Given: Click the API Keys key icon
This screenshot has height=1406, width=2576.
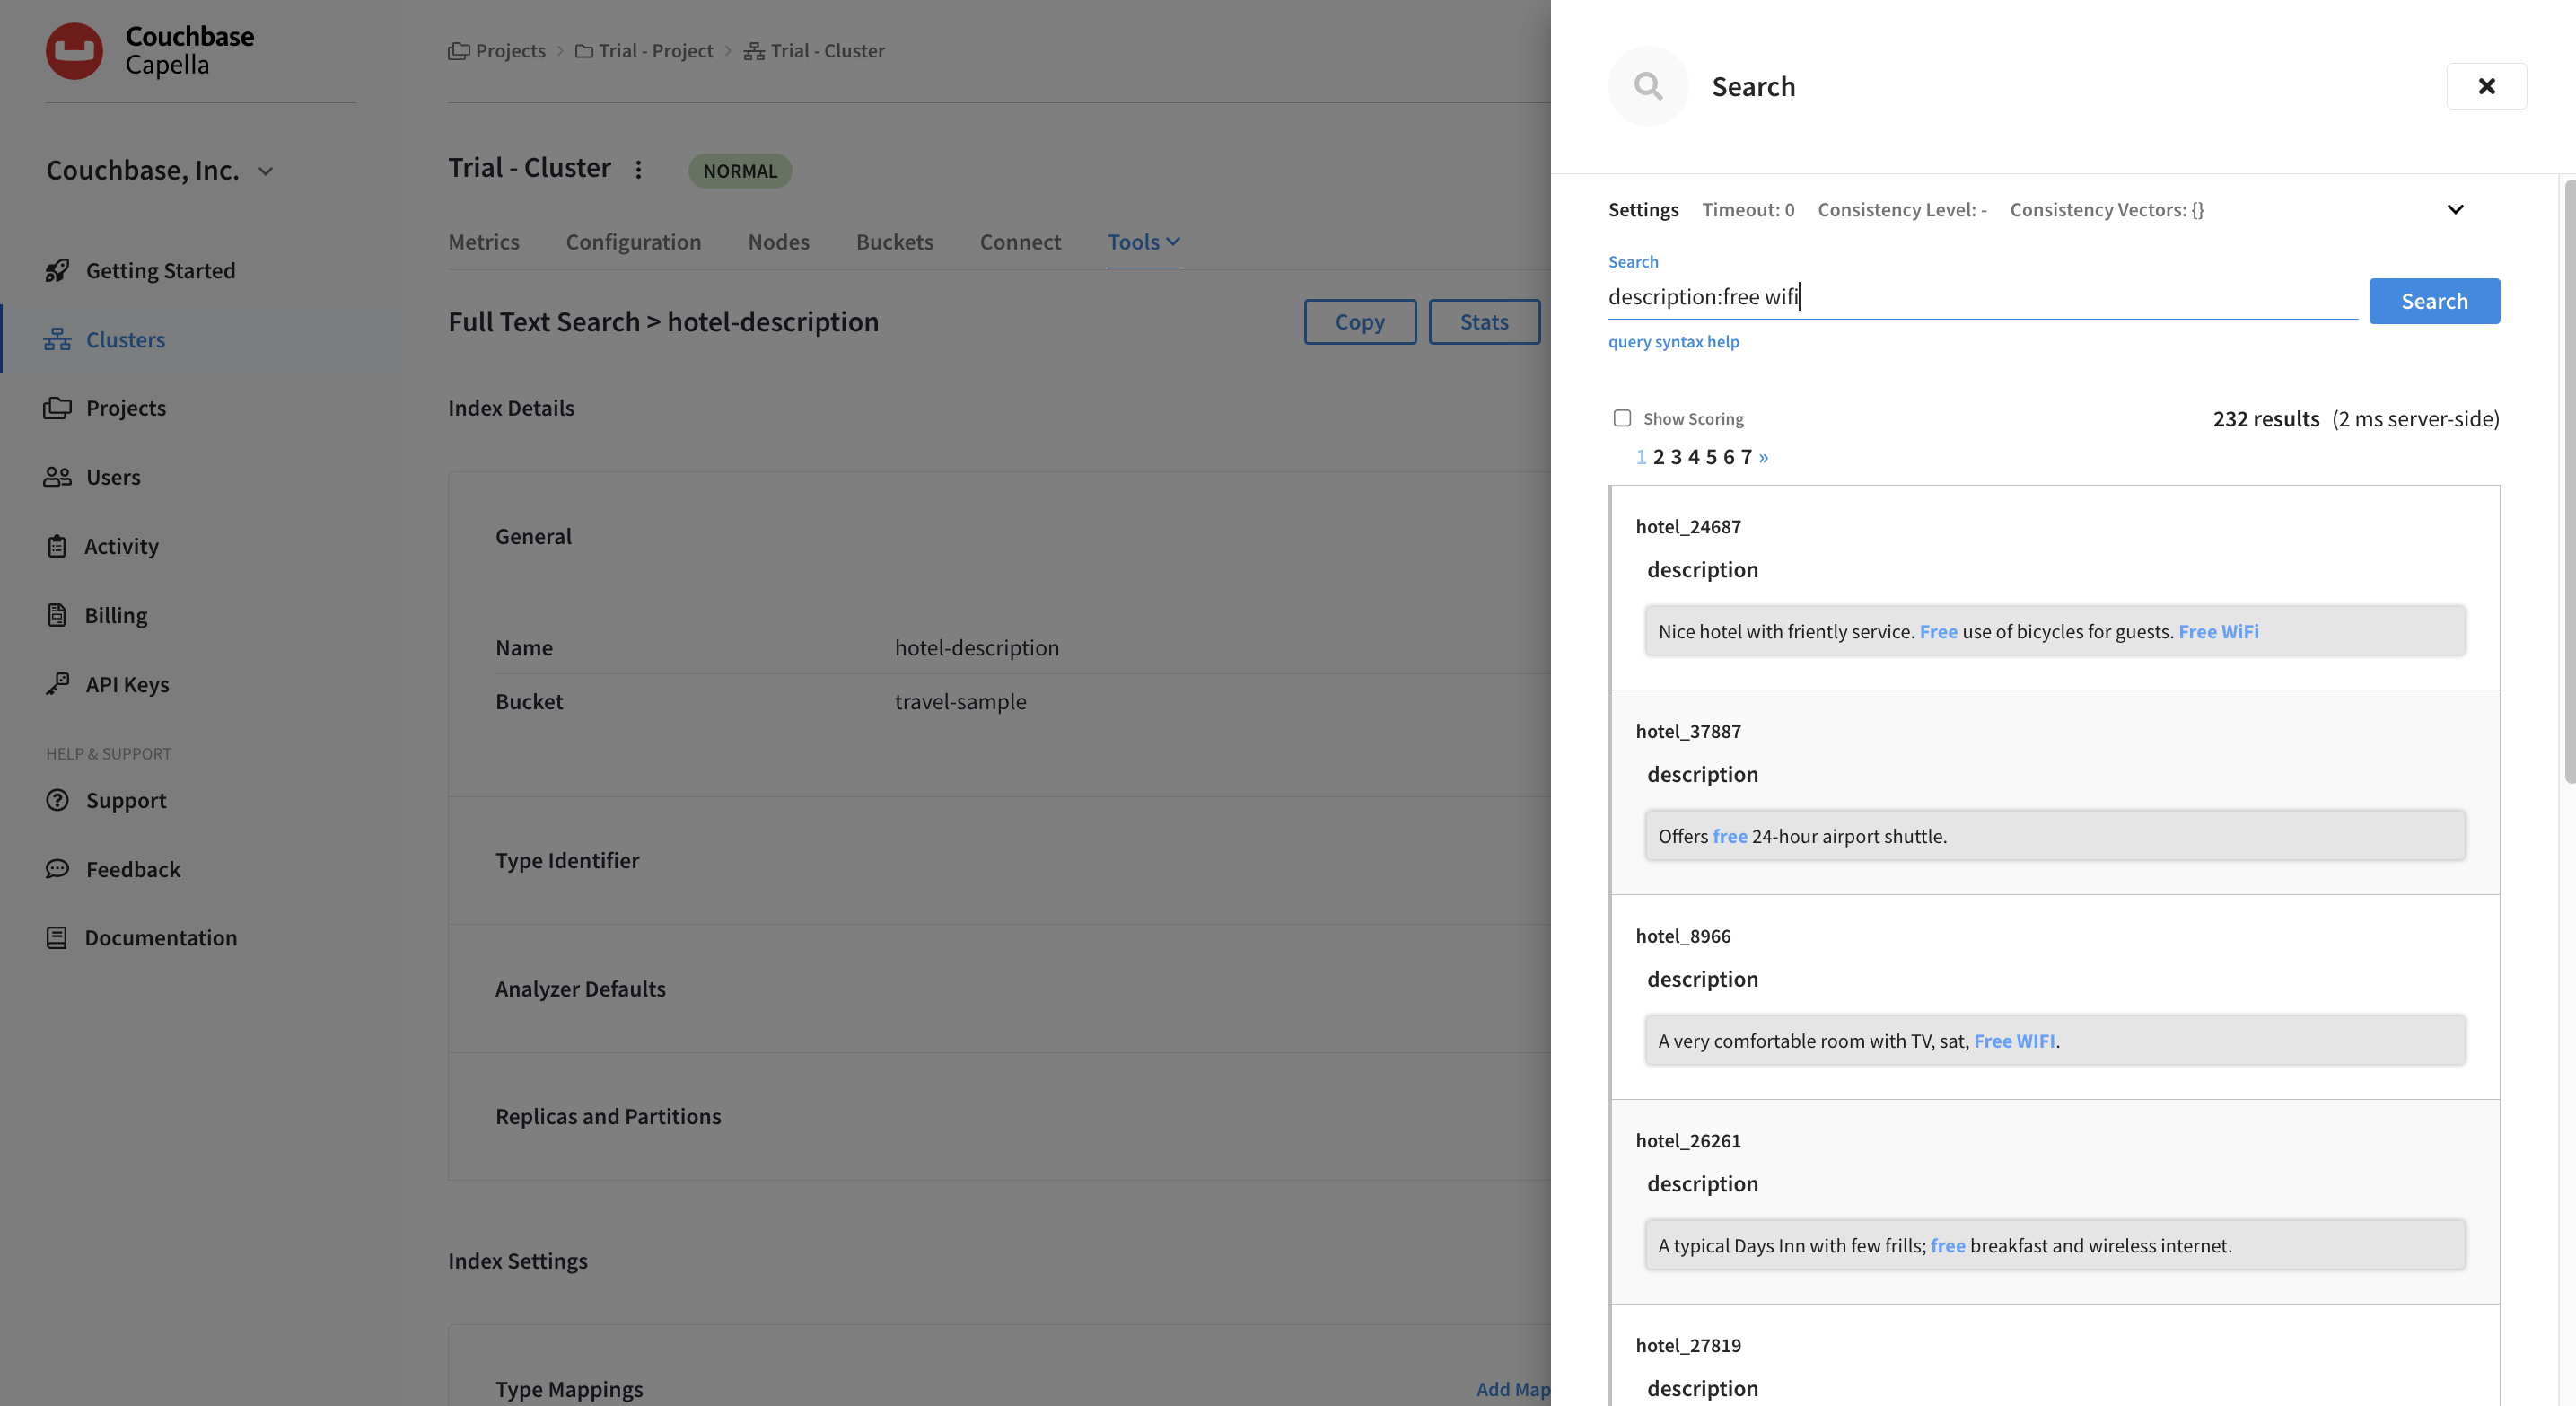Looking at the screenshot, I should [x=57, y=684].
